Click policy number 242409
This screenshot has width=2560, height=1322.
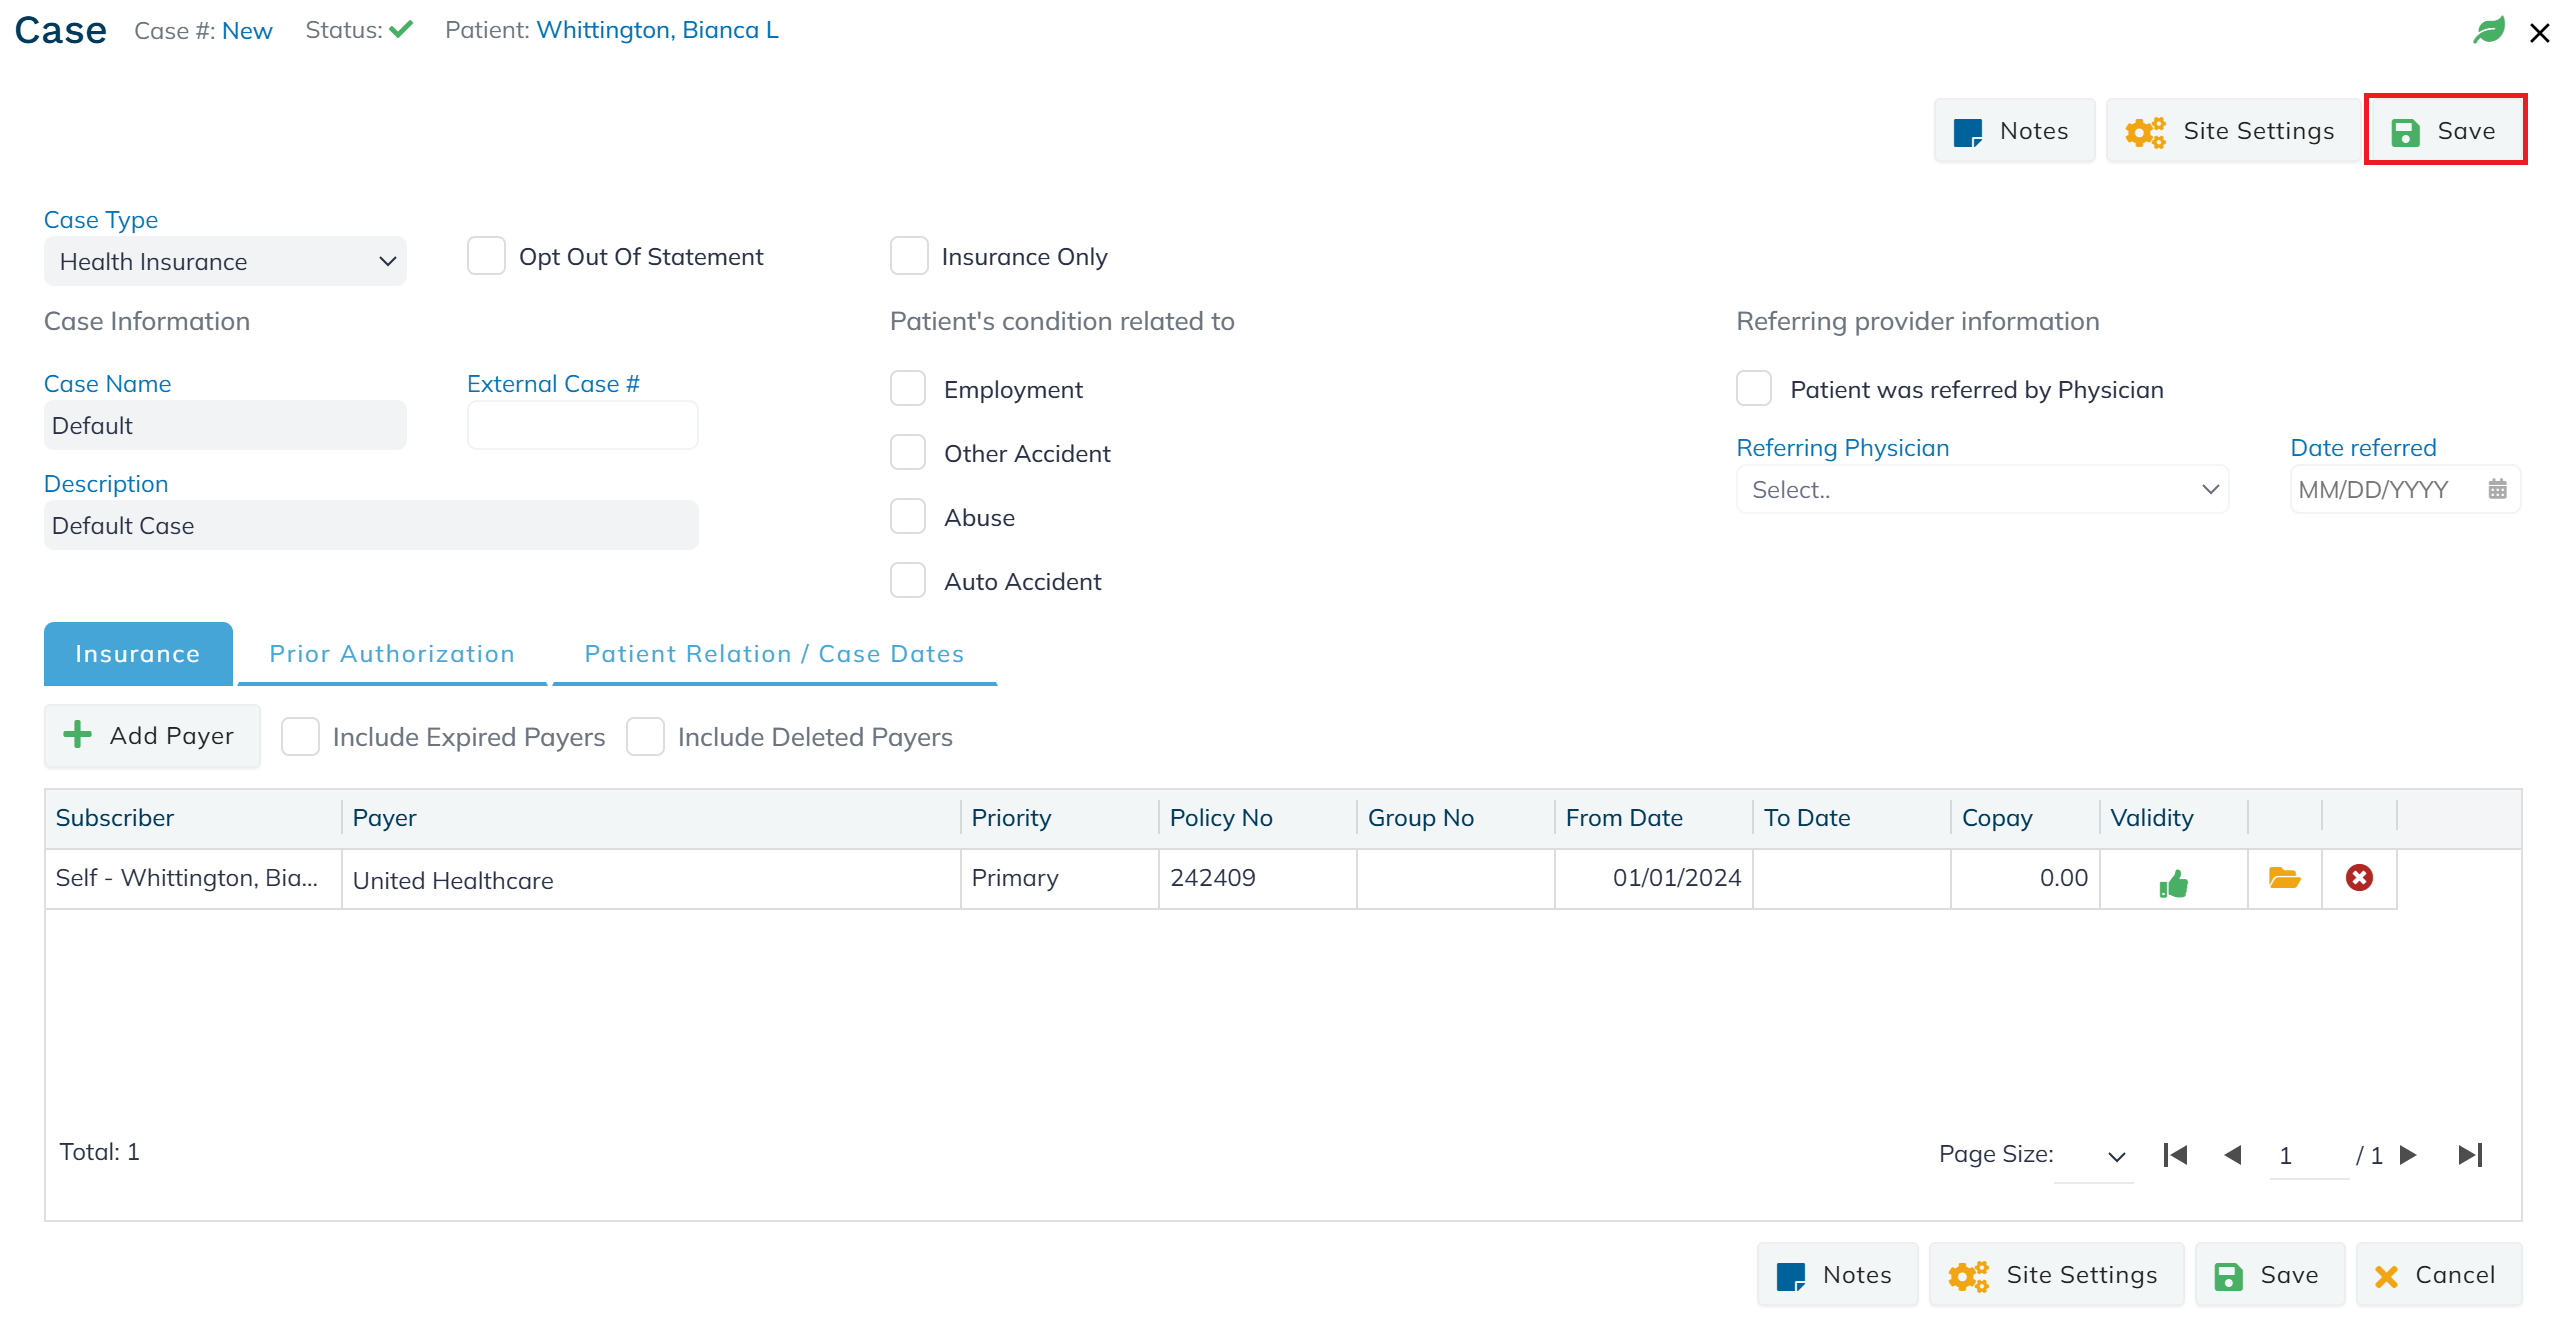[1257, 878]
